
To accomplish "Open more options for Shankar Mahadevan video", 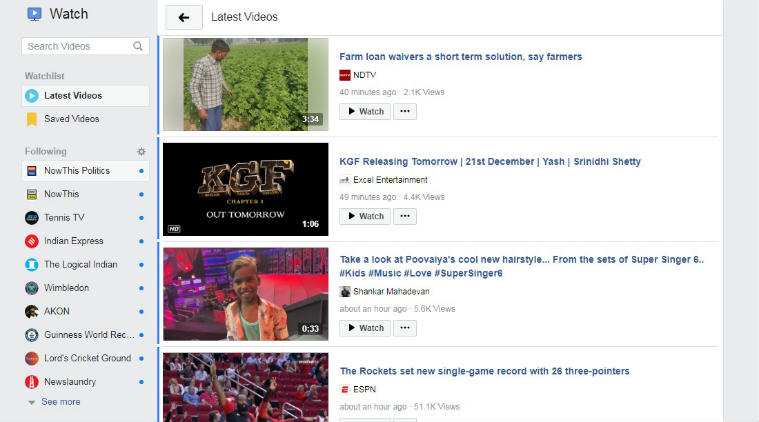I will 405,328.
